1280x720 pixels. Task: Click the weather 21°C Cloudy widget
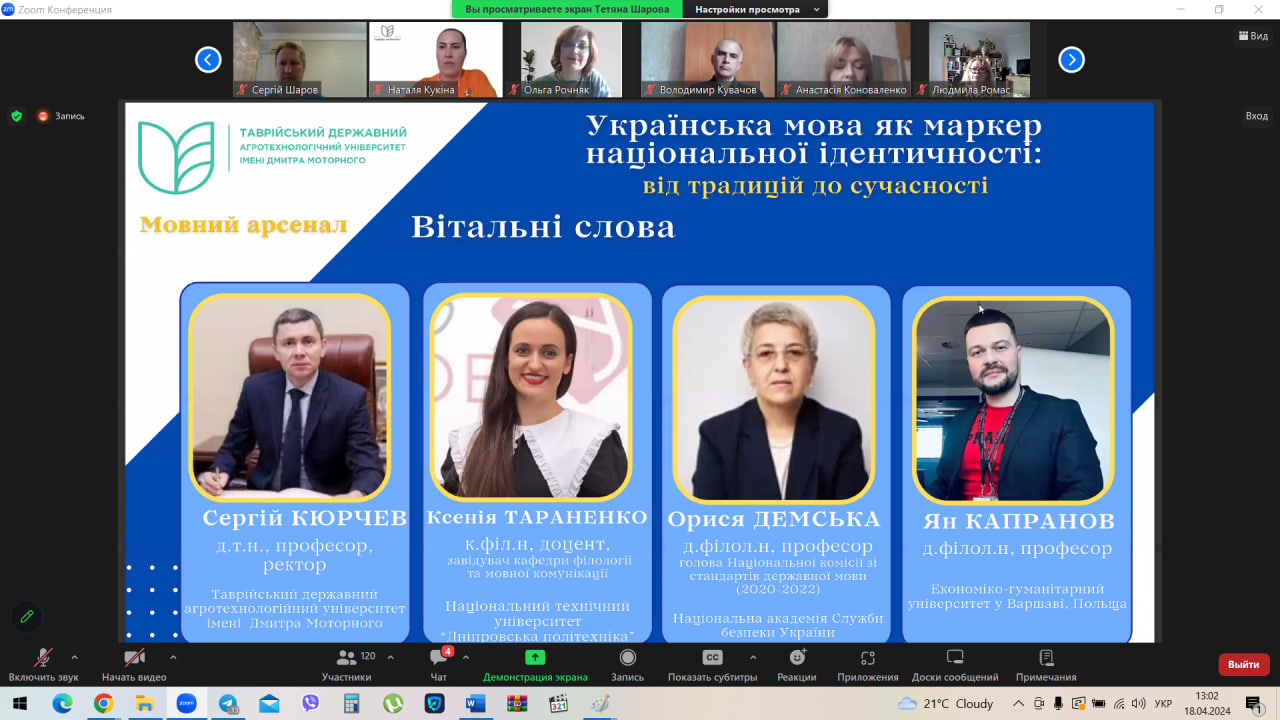pos(945,704)
